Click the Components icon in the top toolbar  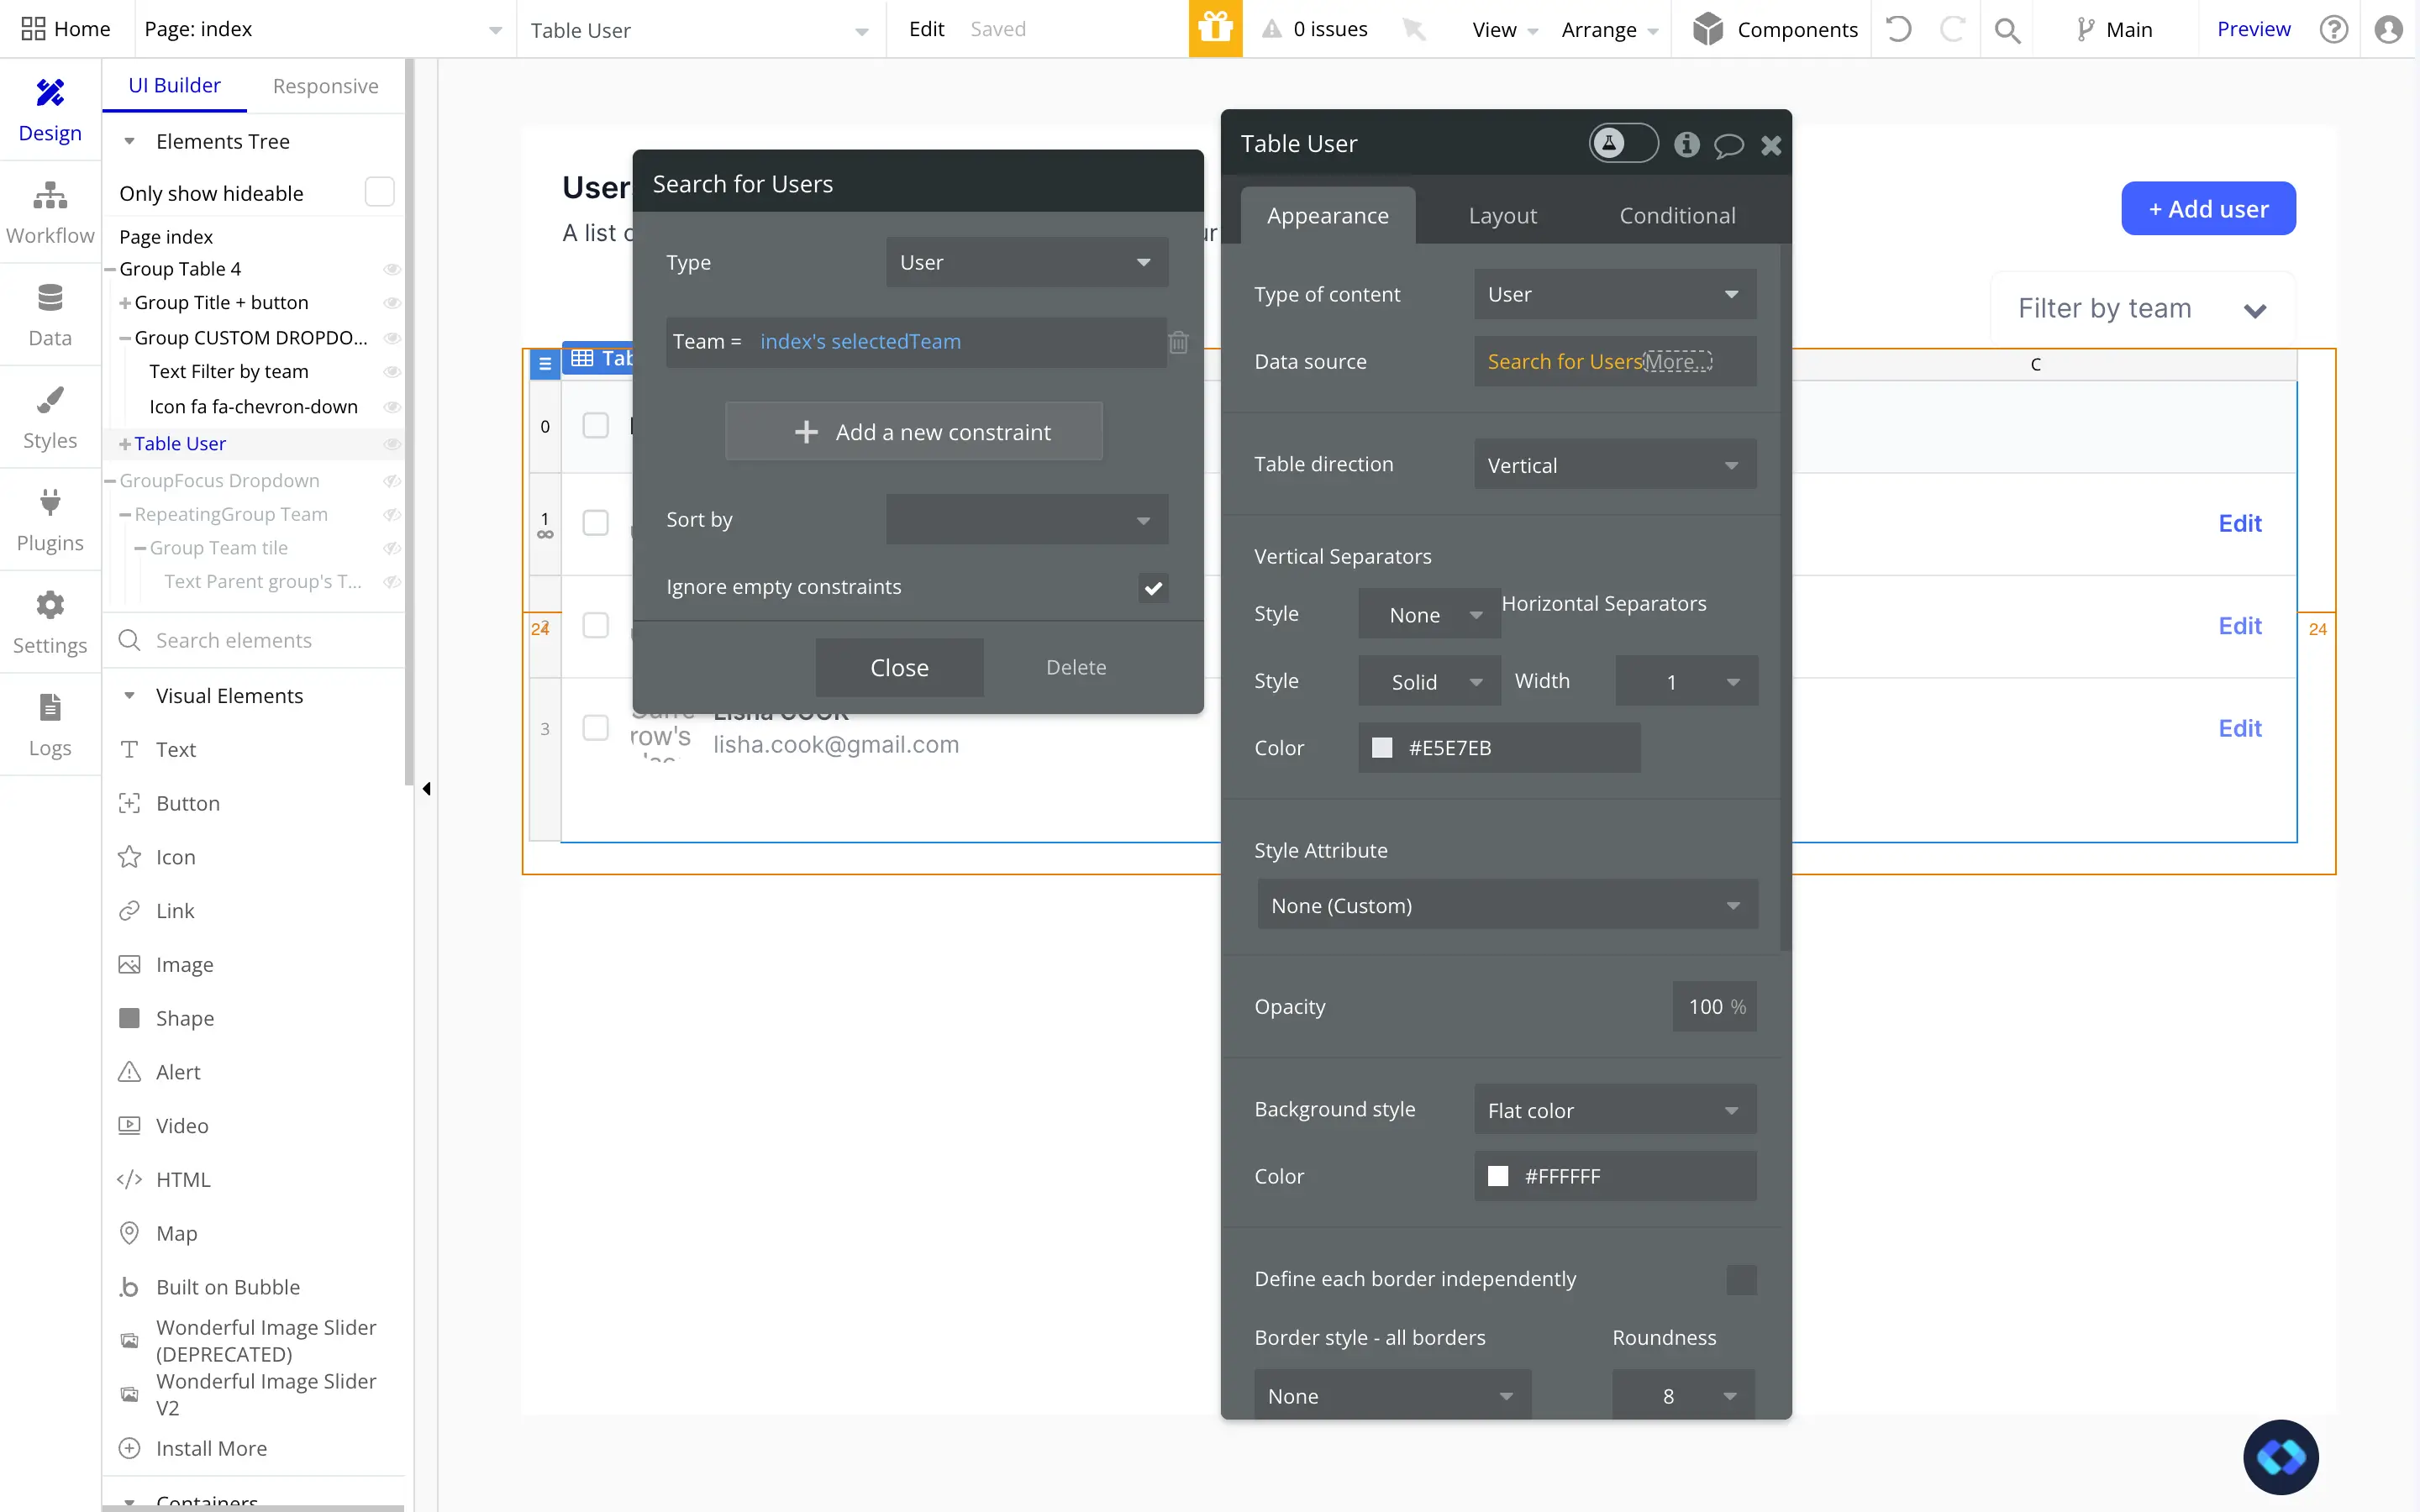tap(1704, 29)
